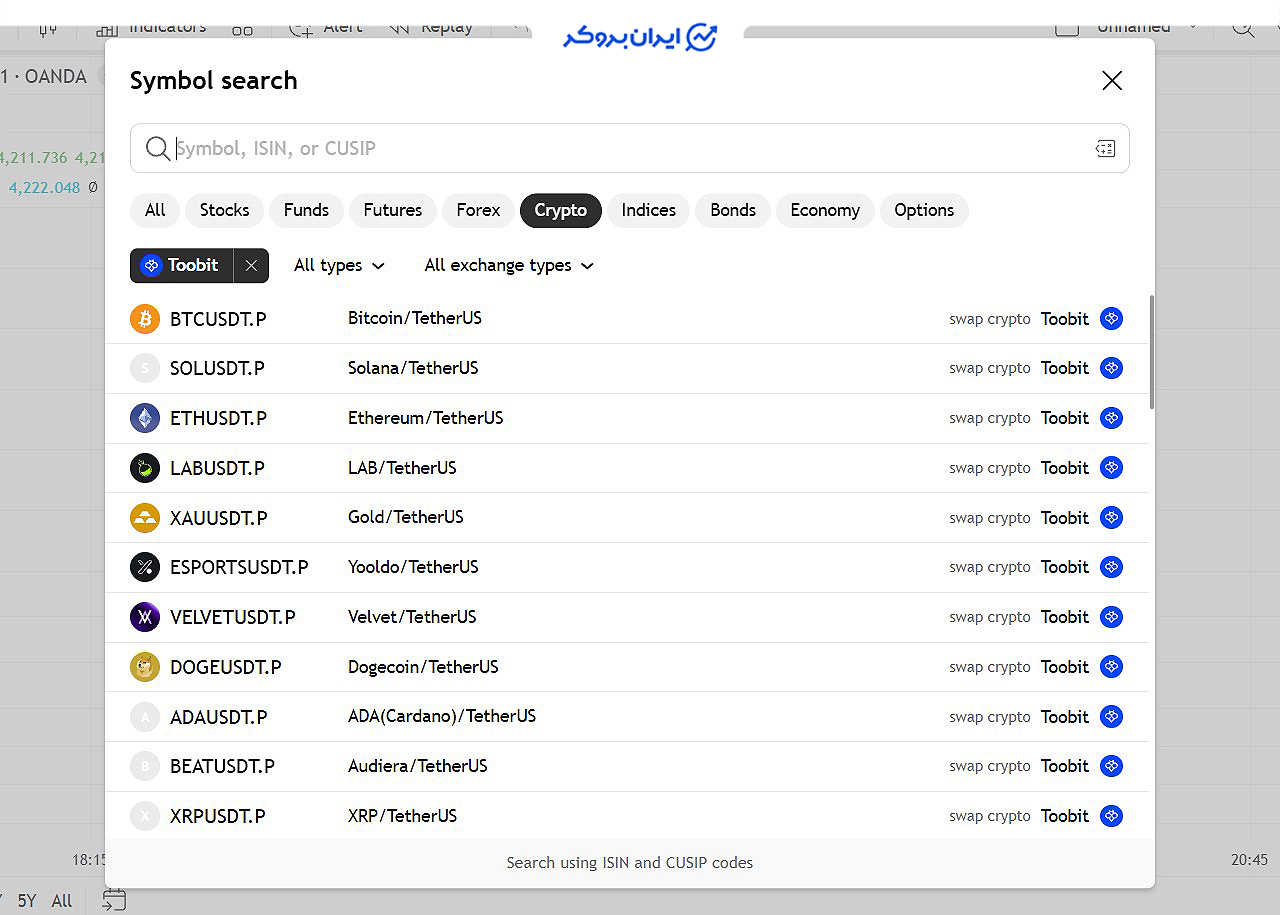
Task: Click the Gold/TetherUS description
Action: coord(406,517)
